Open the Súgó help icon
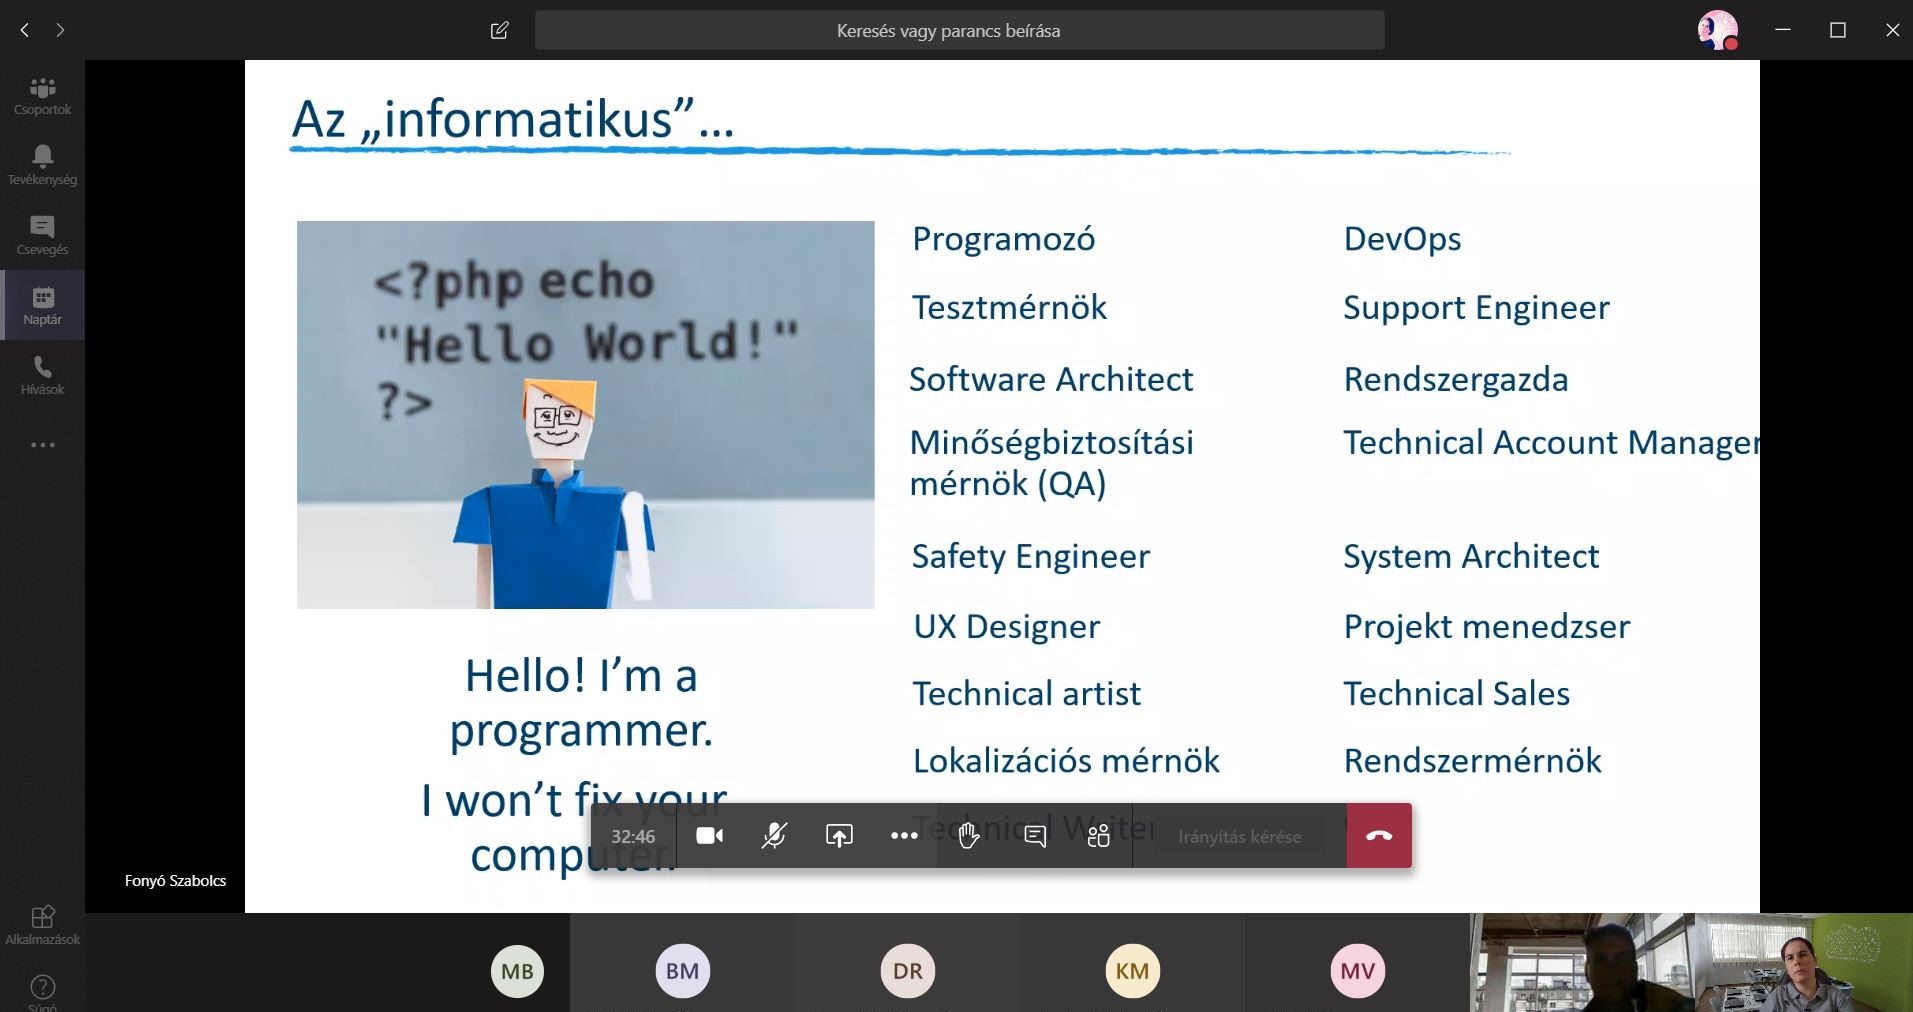 (x=42, y=990)
